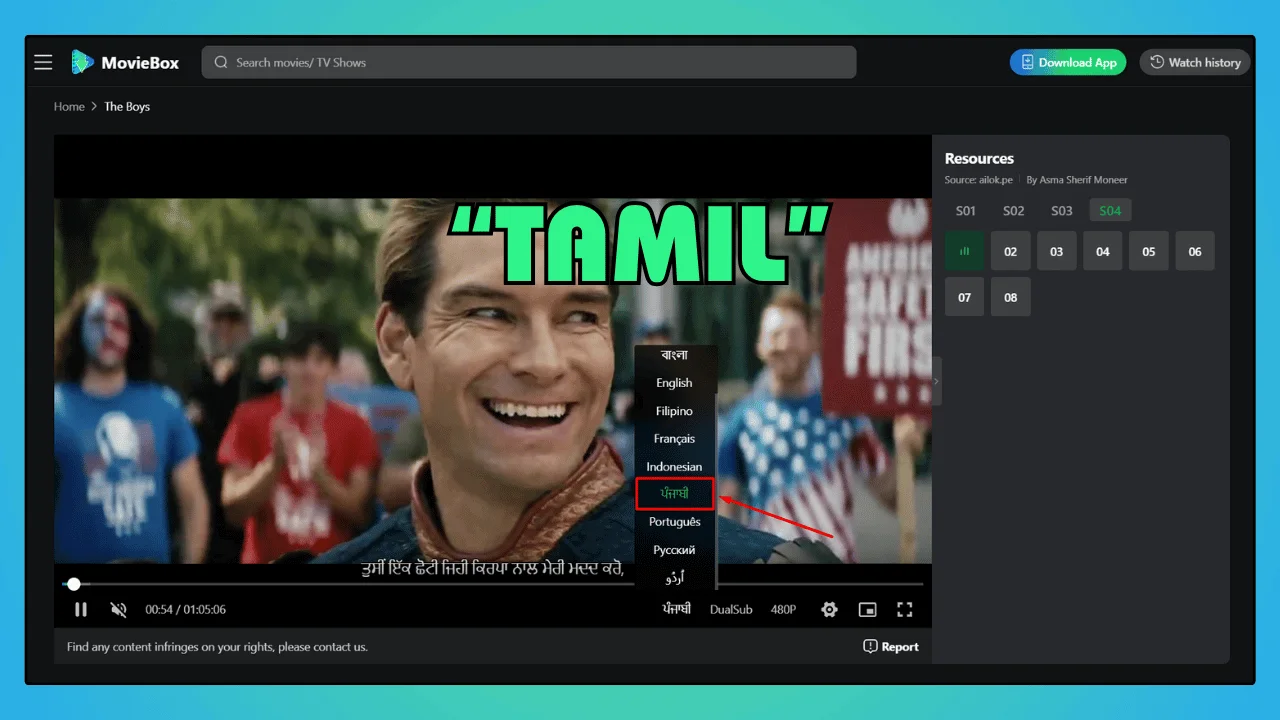Open Watch history

pos(1195,62)
